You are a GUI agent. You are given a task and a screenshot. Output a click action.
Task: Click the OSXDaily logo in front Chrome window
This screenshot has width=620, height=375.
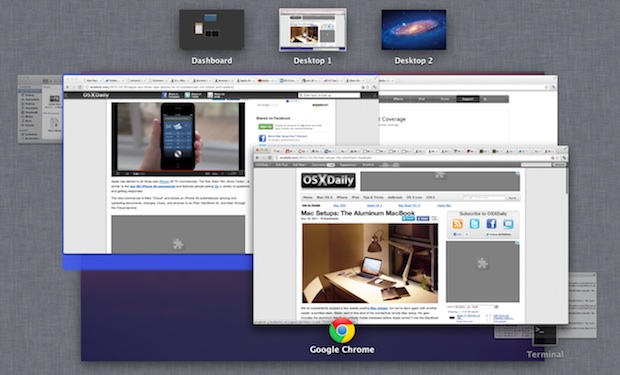328,181
